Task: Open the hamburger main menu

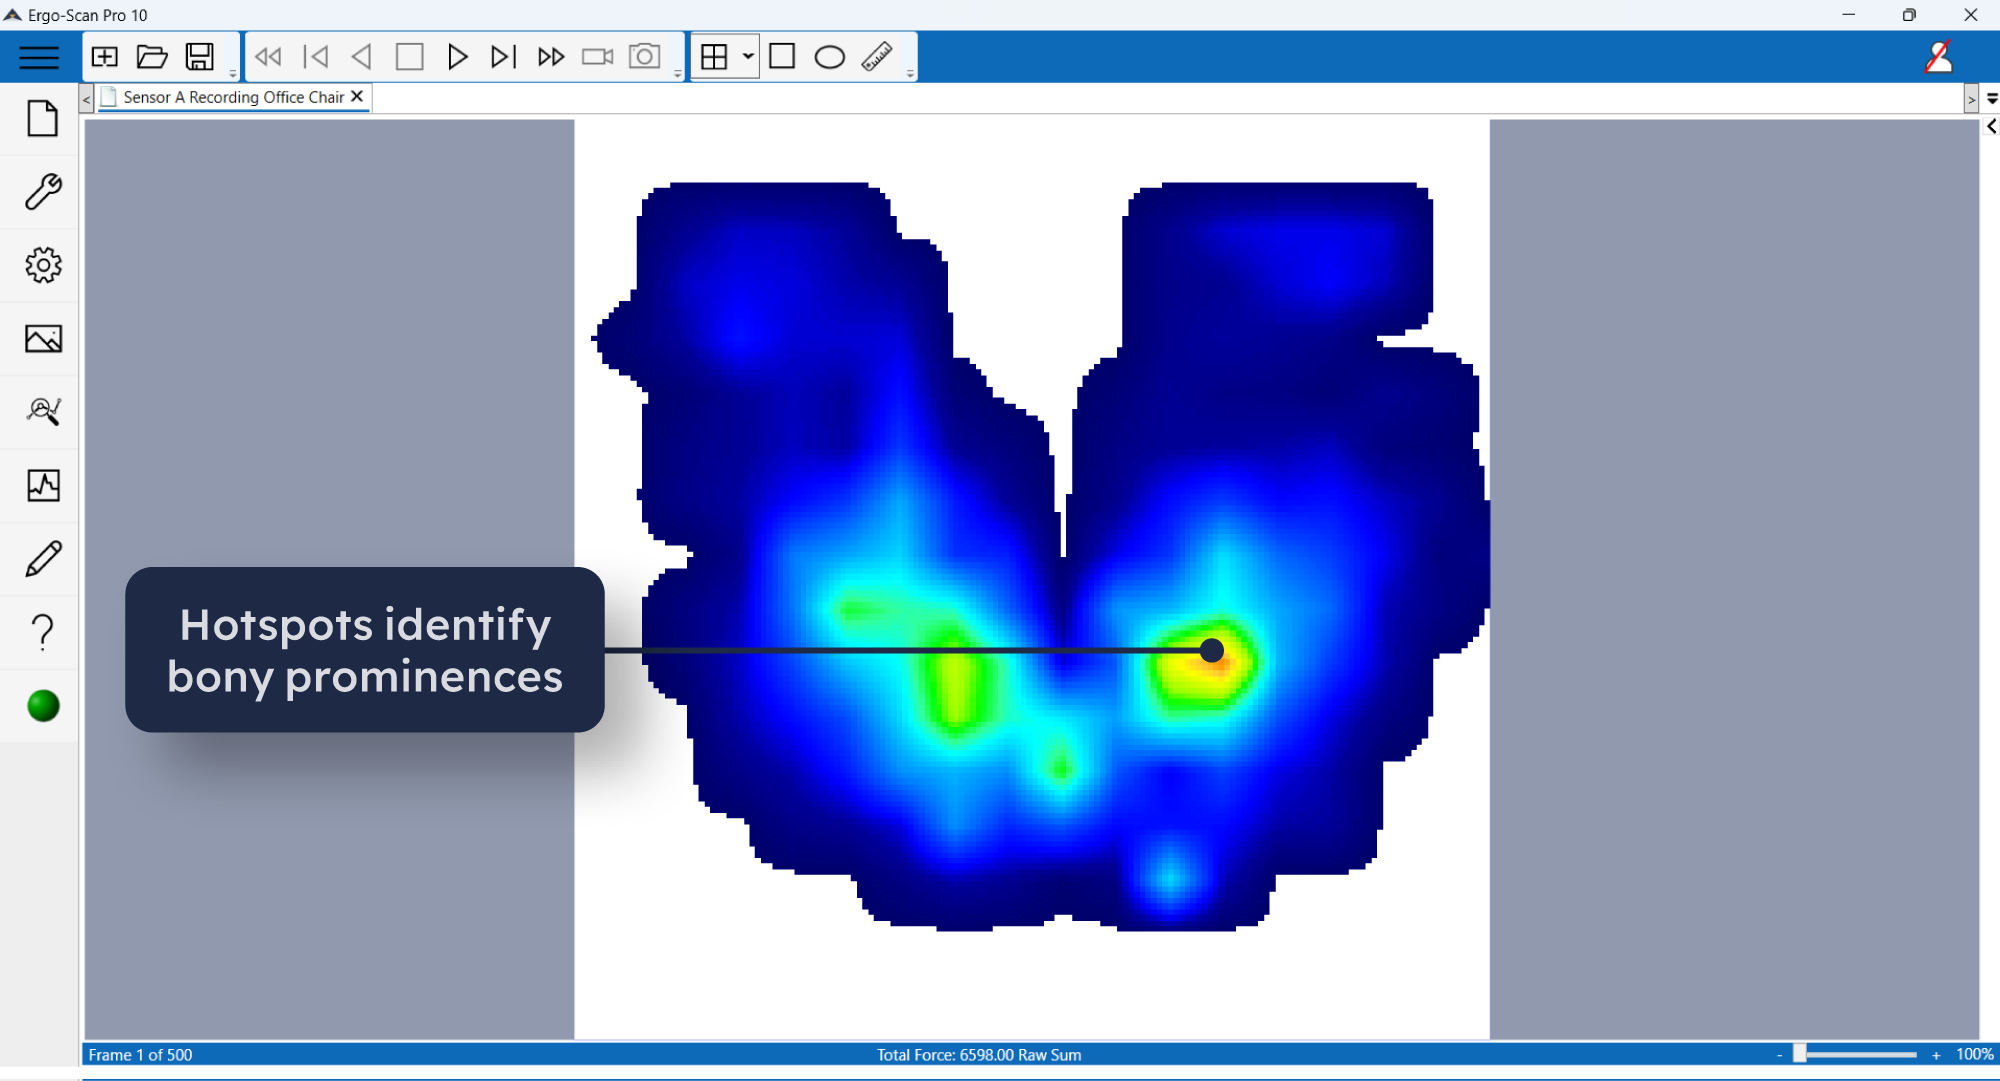Action: click(x=39, y=57)
